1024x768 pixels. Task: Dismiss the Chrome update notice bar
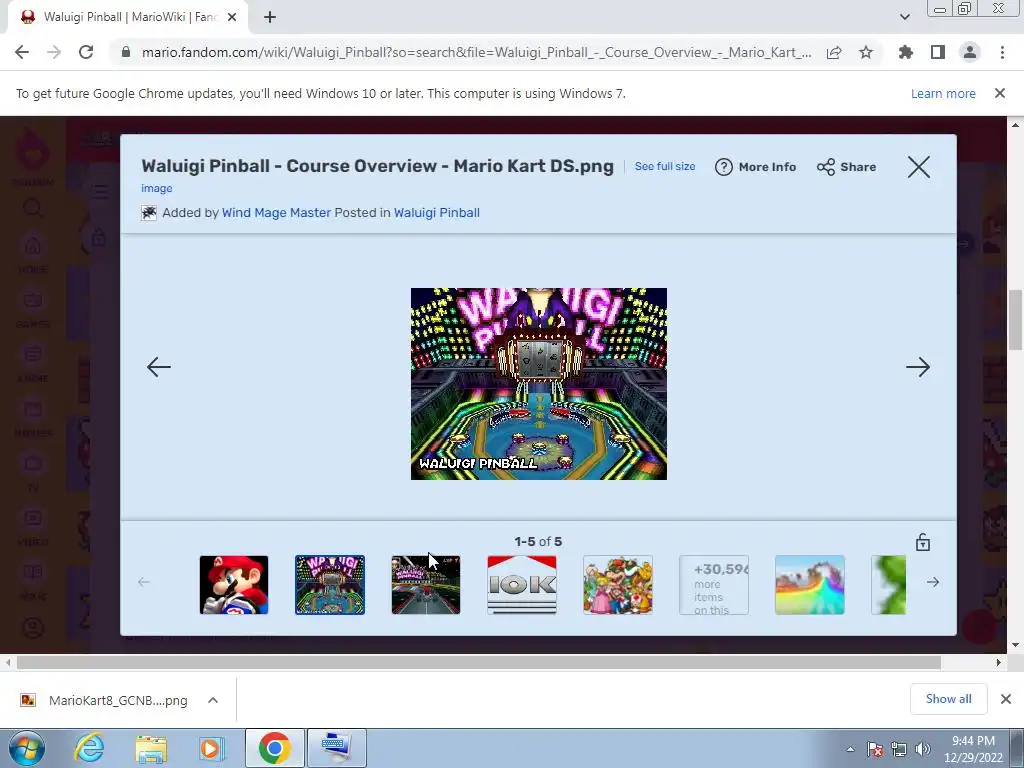[x=1000, y=93]
